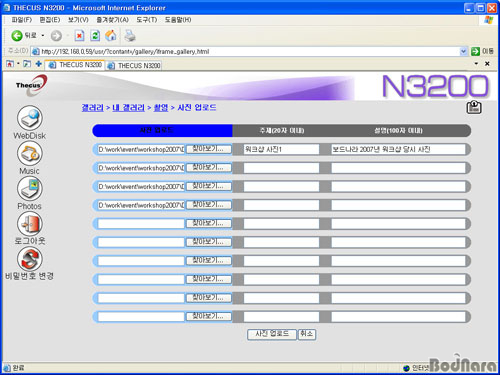Open the Back button history dropdown arrow

(x=43, y=35)
